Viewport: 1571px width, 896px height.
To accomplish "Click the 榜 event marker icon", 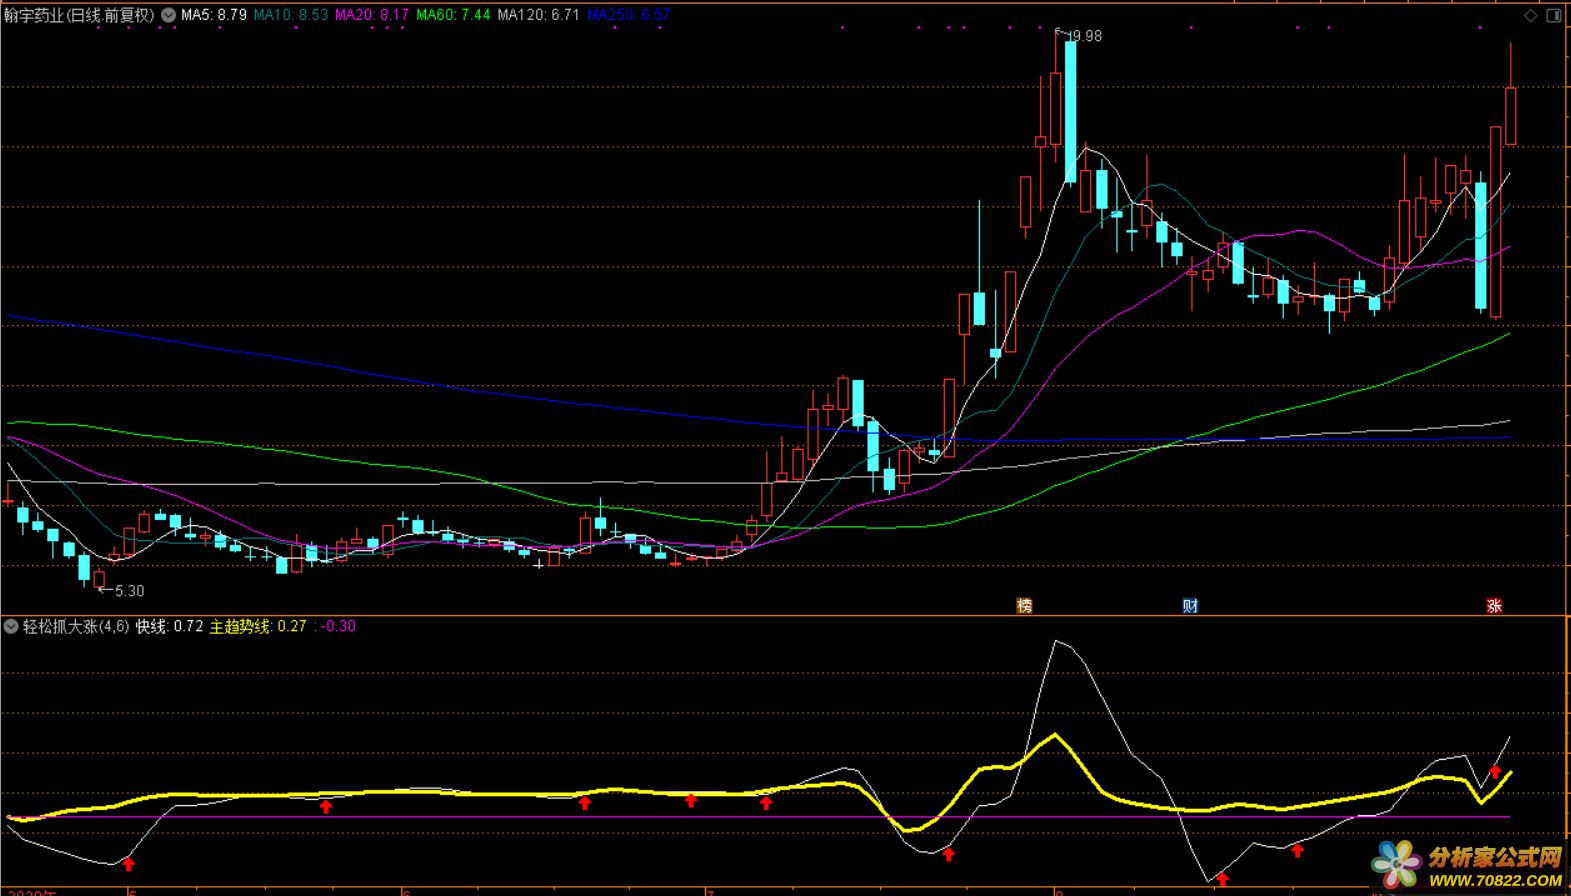I will [1024, 605].
